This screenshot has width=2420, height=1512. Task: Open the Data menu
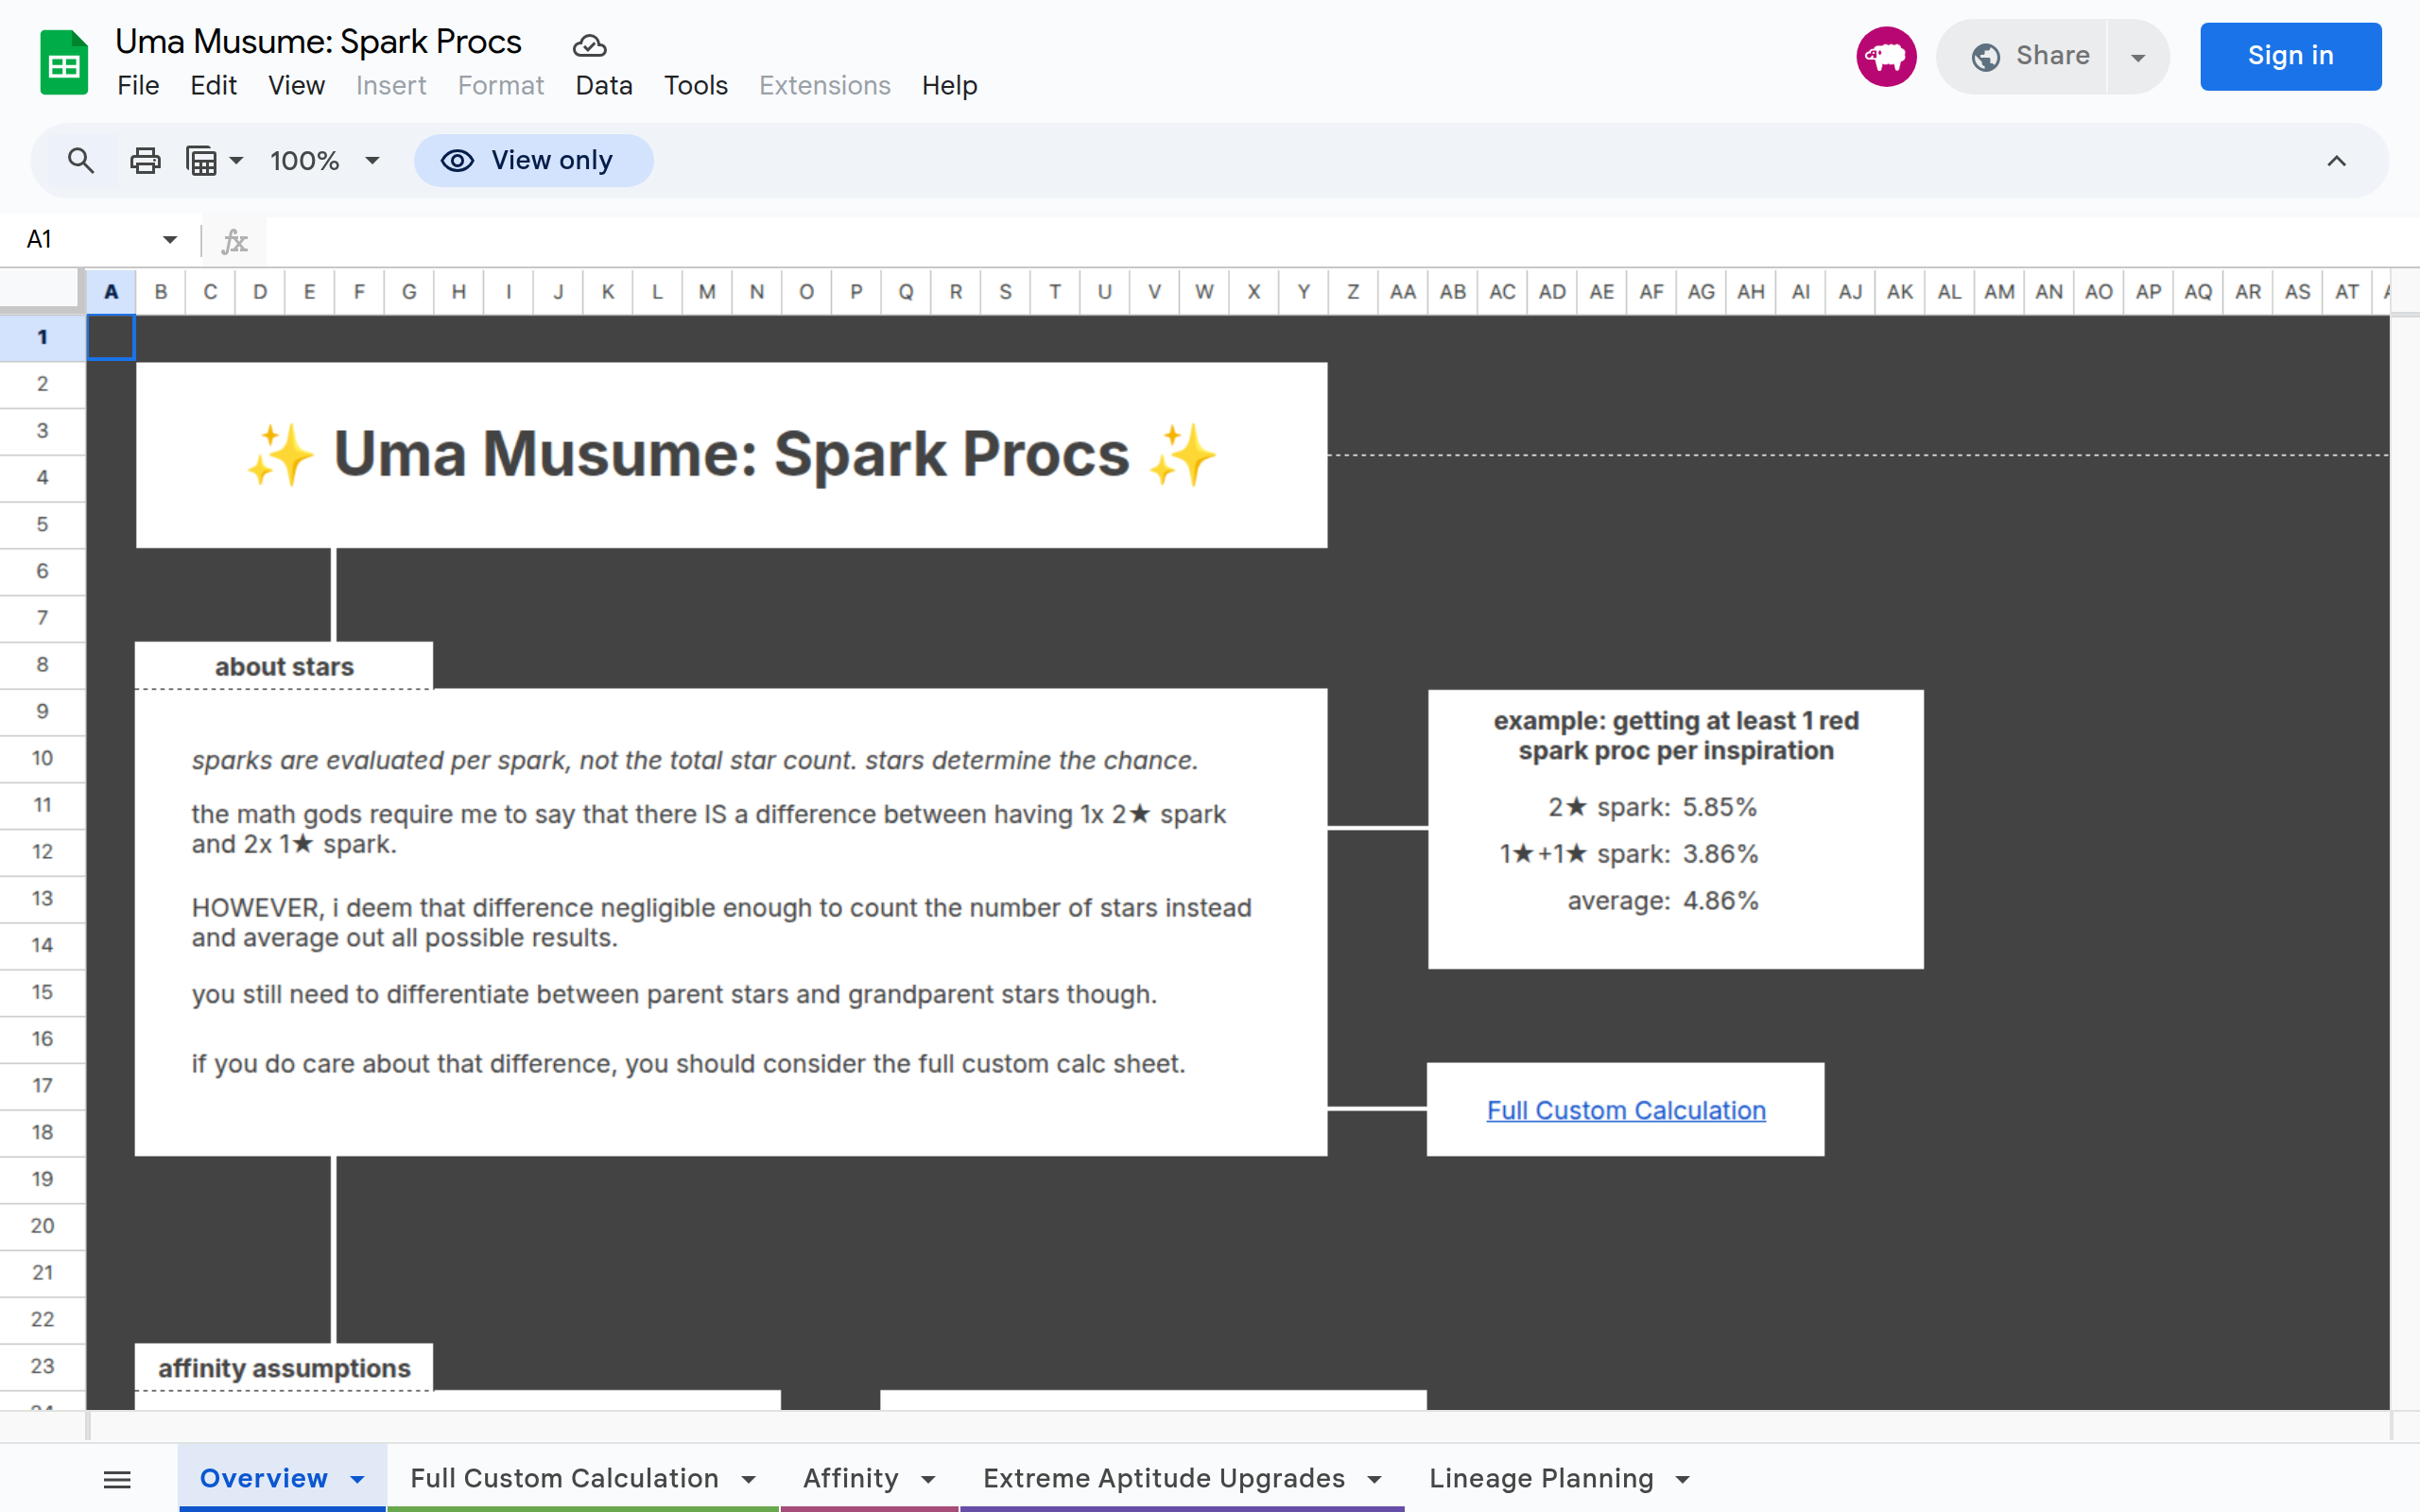pos(603,86)
